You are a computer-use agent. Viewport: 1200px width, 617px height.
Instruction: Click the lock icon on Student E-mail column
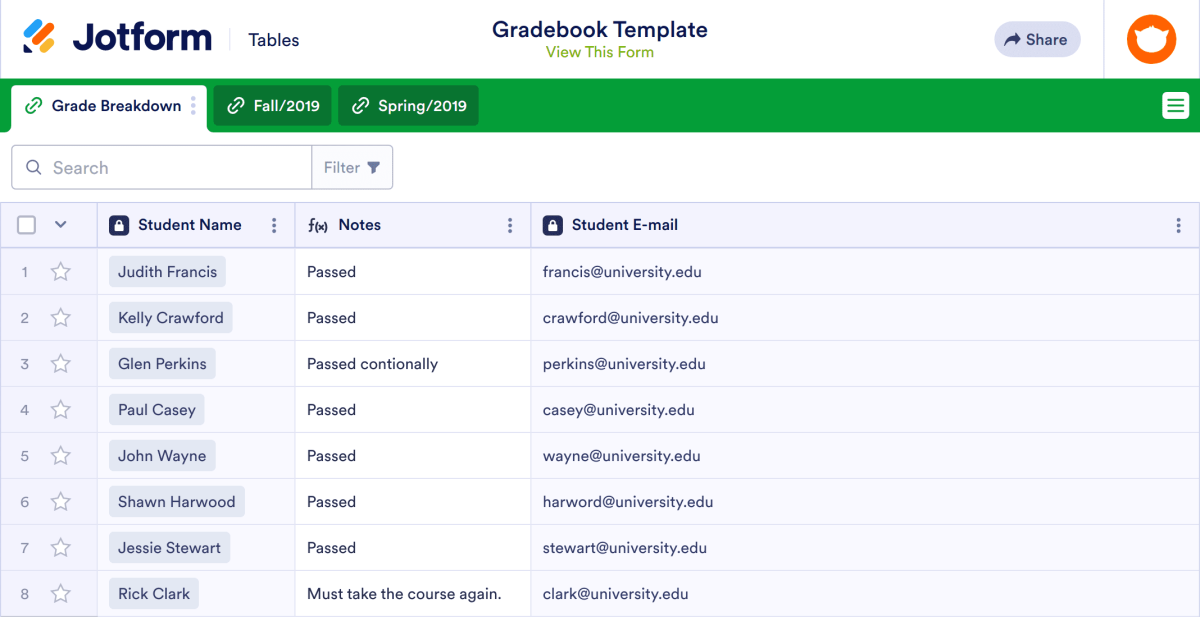coord(553,225)
